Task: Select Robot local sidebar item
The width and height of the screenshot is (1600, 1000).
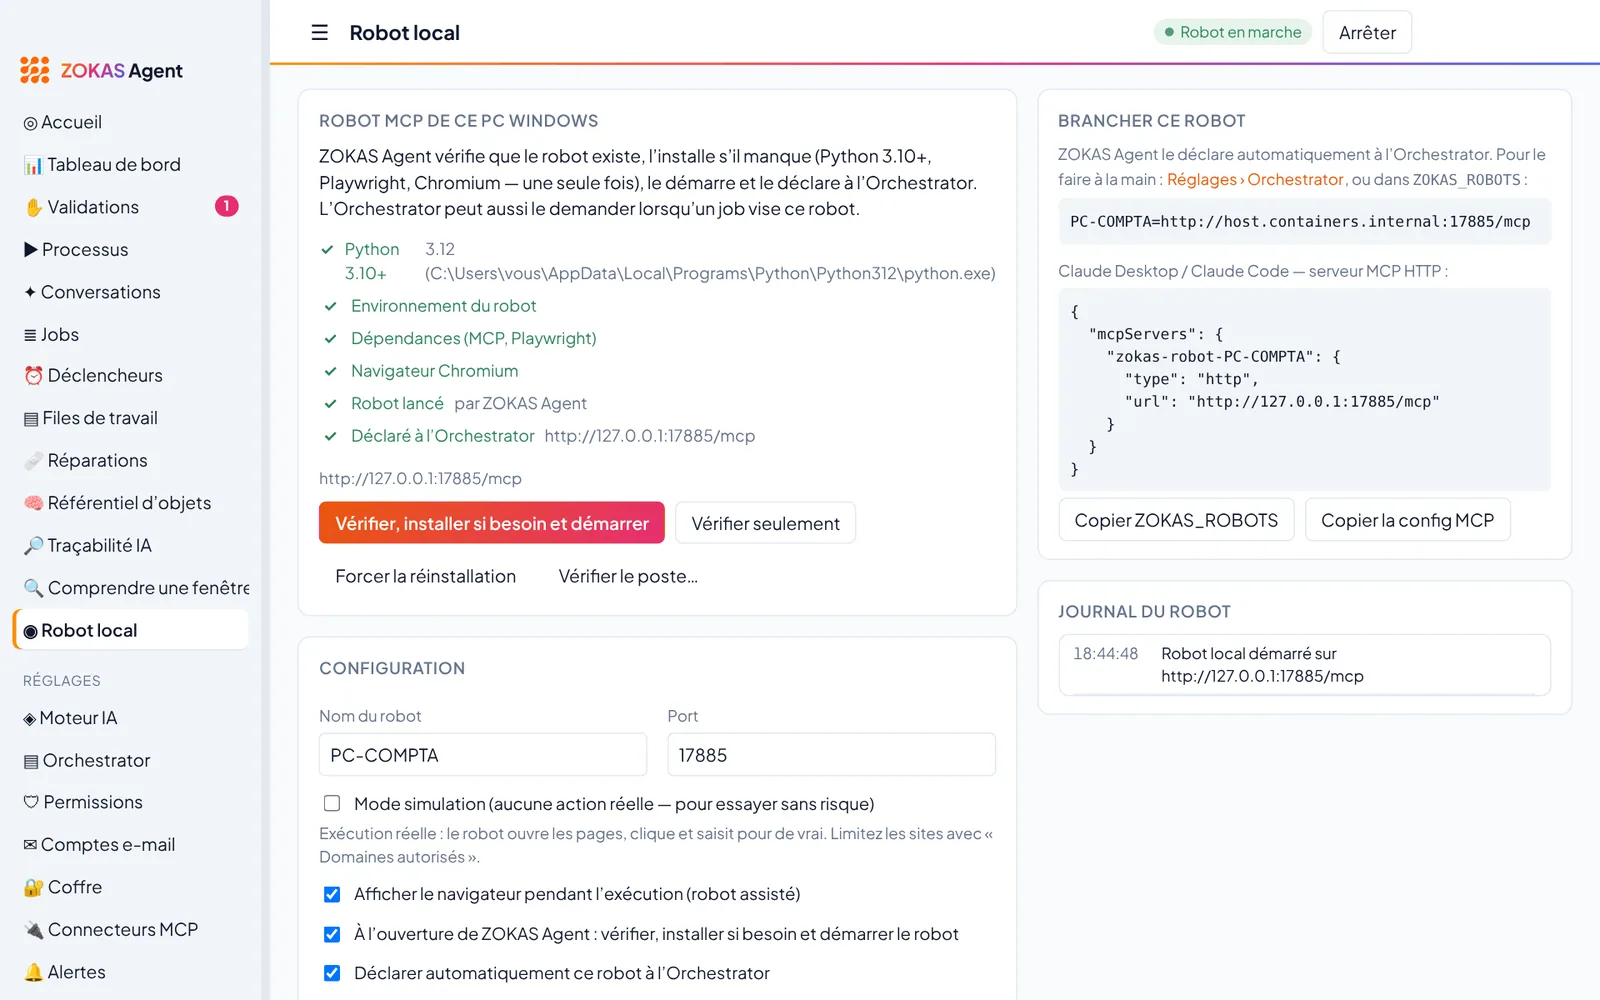Action: pos(131,630)
